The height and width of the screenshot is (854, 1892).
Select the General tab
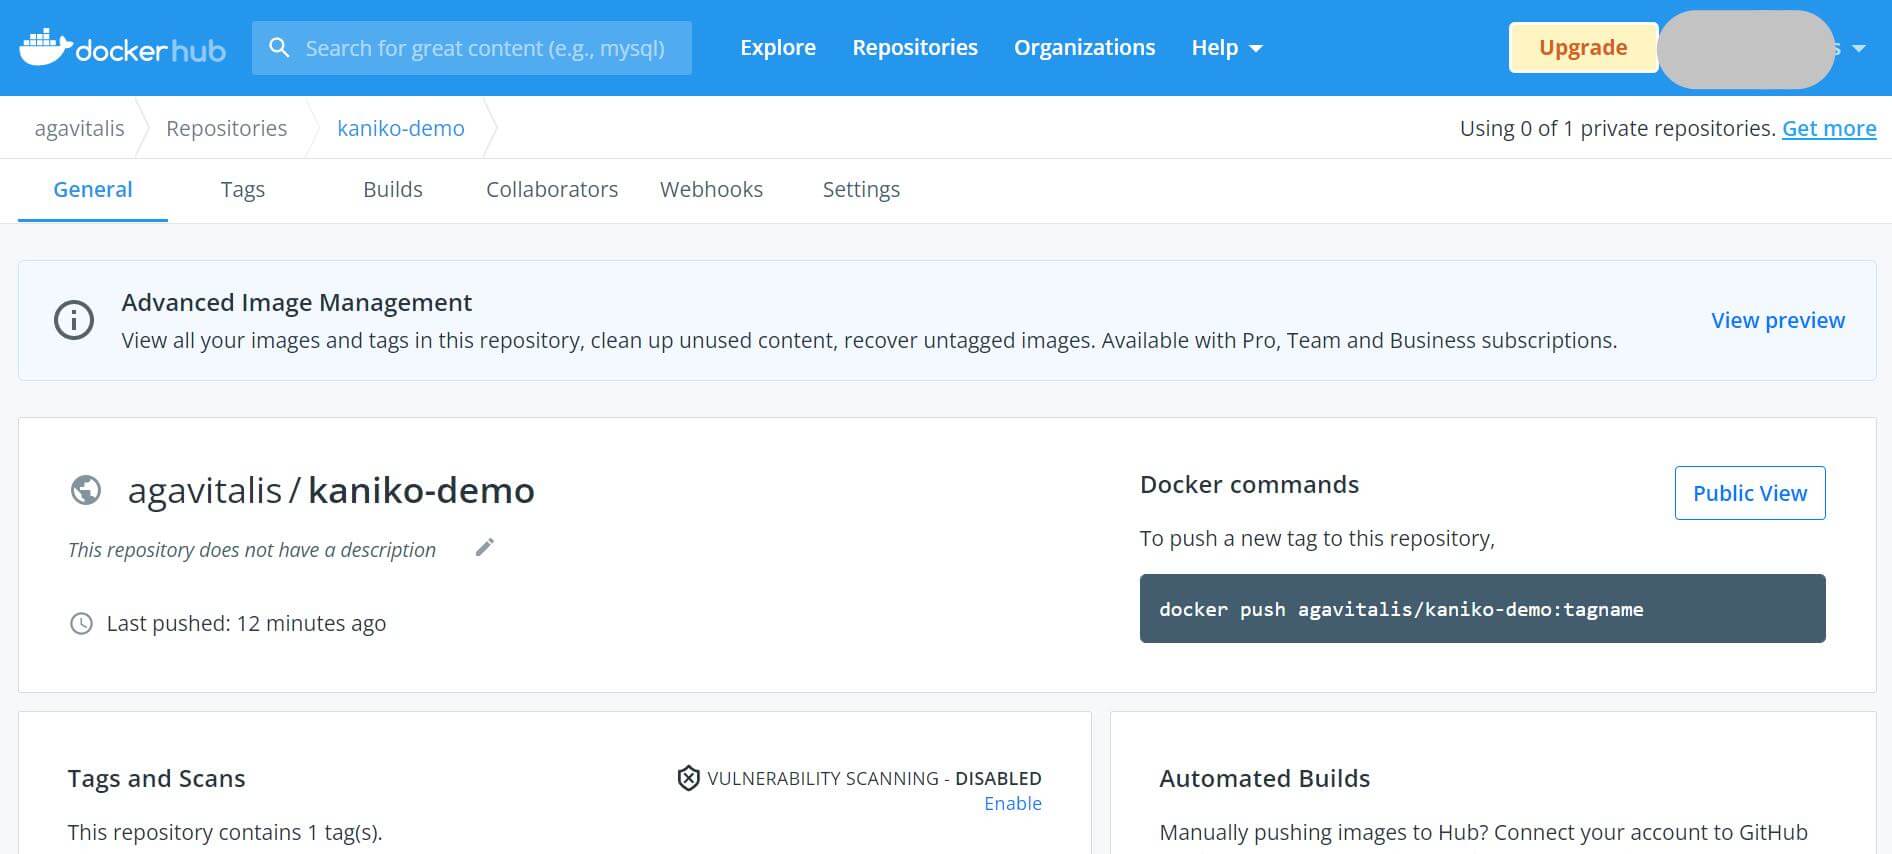click(x=93, y=190)
